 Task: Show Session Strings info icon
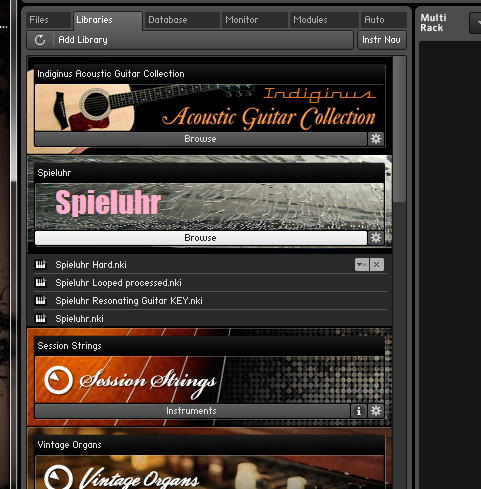(359, 411)
